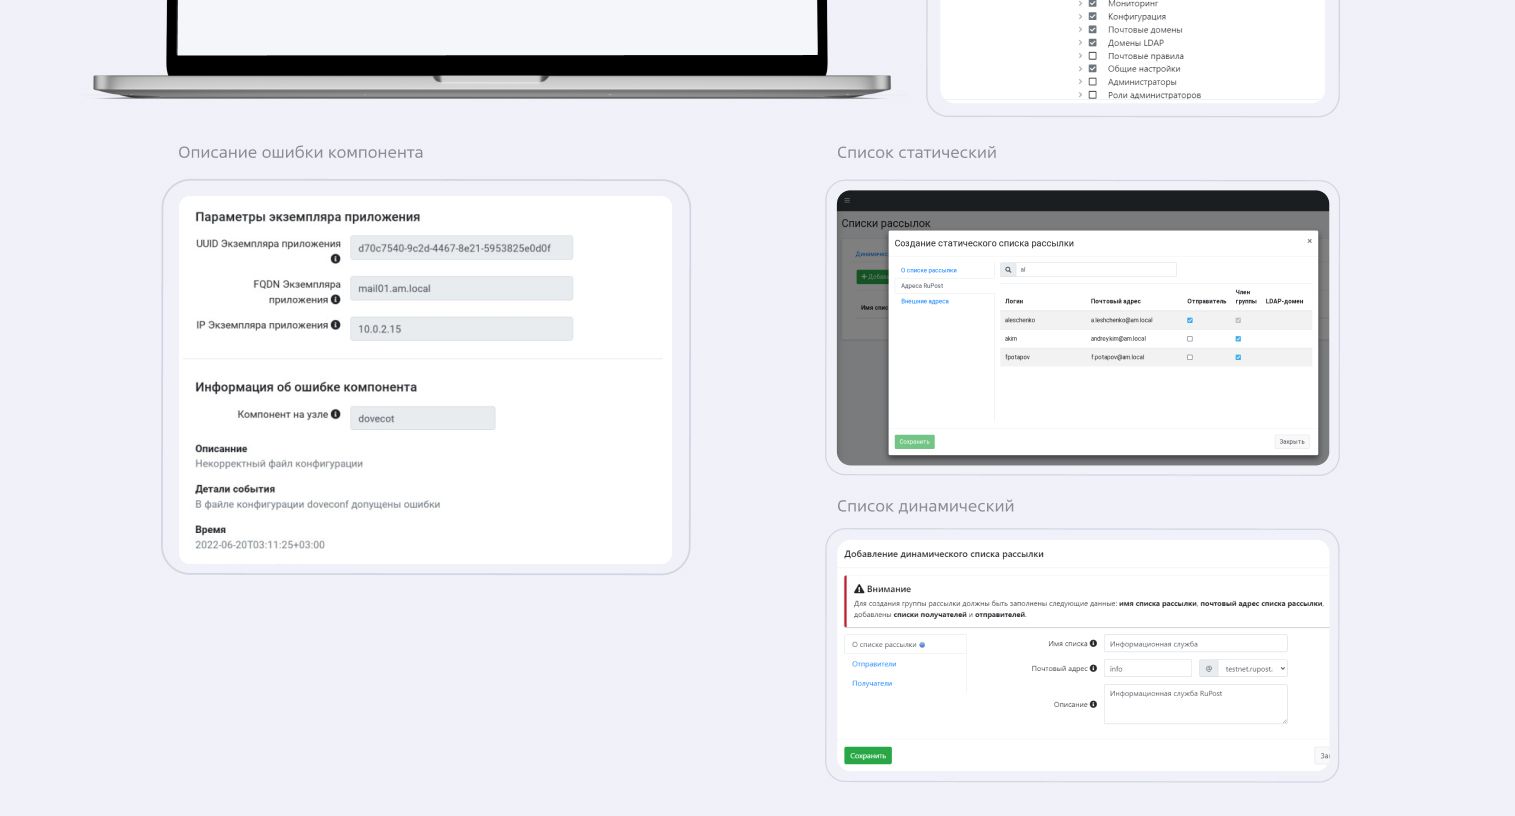Click info icon beside Почтовый адрес label
1515x816 pixels.
point(1093,668)
